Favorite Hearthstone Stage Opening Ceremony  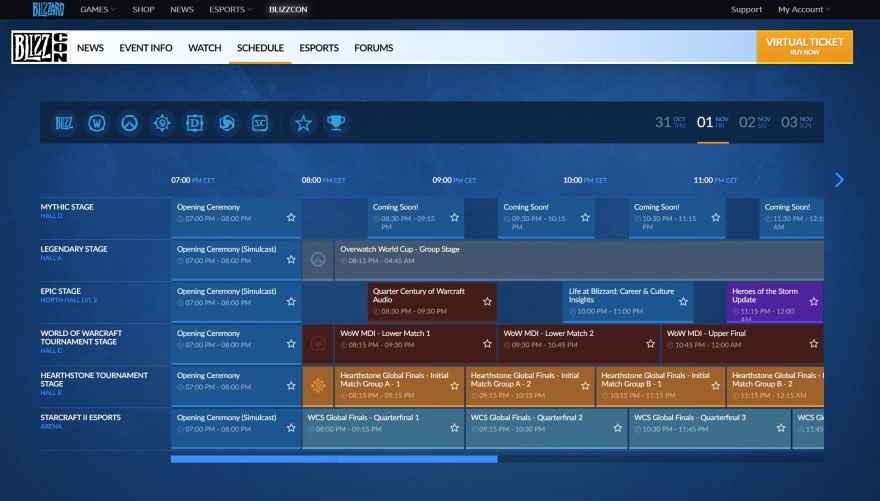click(291, 385)
